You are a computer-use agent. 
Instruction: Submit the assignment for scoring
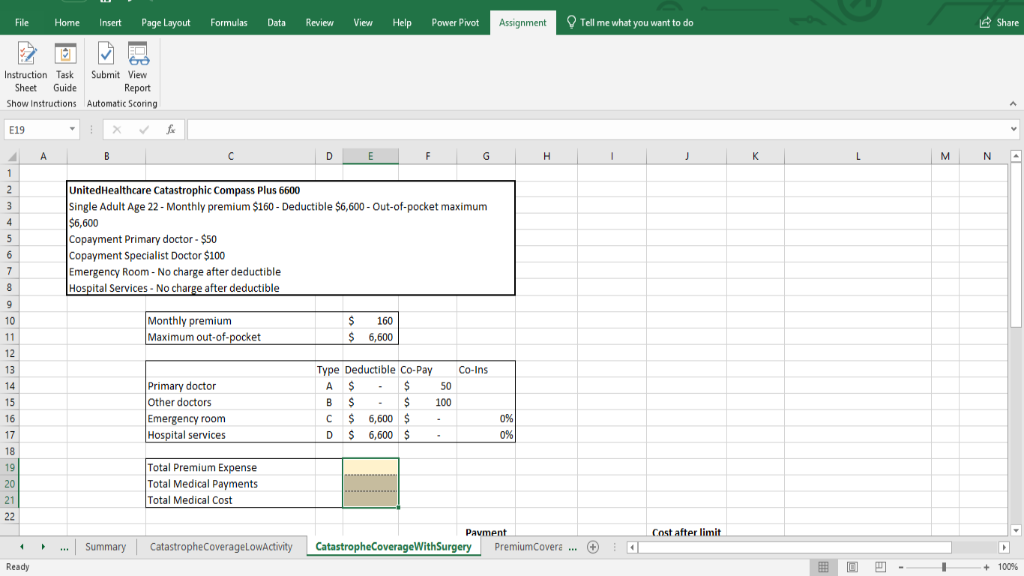coord(105,61)
